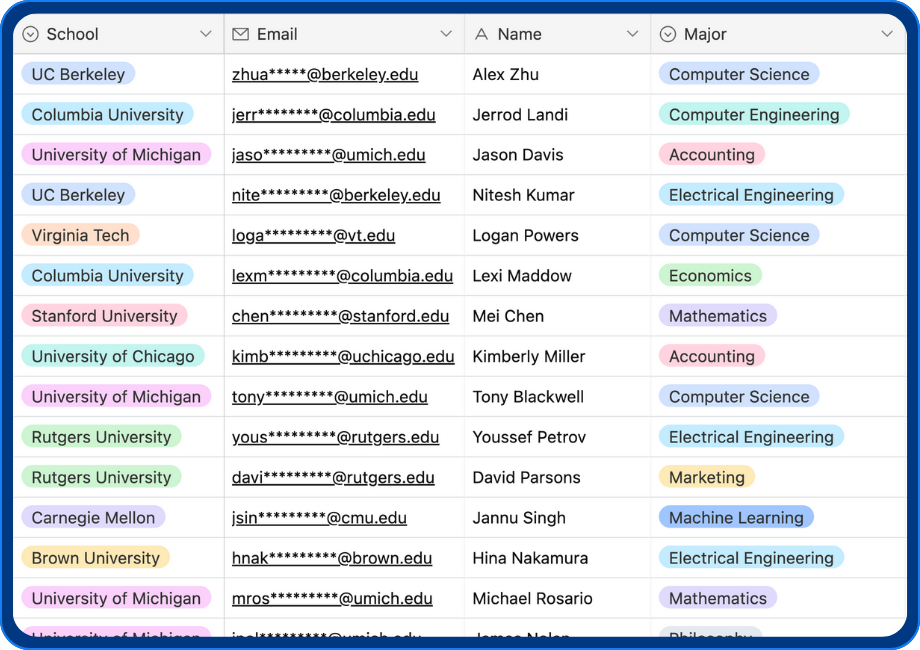Select the Jannu Singh name cell
Image resolution: width=920 pixels, height=650 pixels.
pyautogui.click(x=557, y=518)
